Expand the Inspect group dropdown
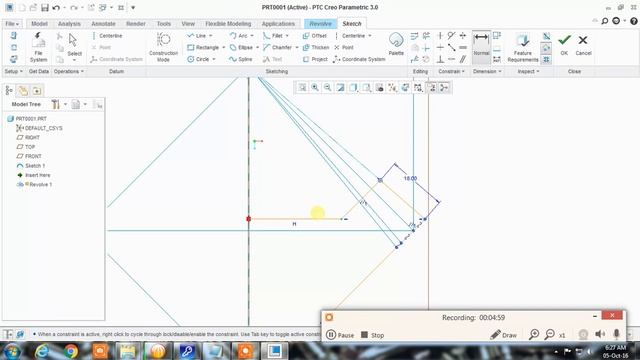The width and height of the screenshot is (640, 360). 528,71
